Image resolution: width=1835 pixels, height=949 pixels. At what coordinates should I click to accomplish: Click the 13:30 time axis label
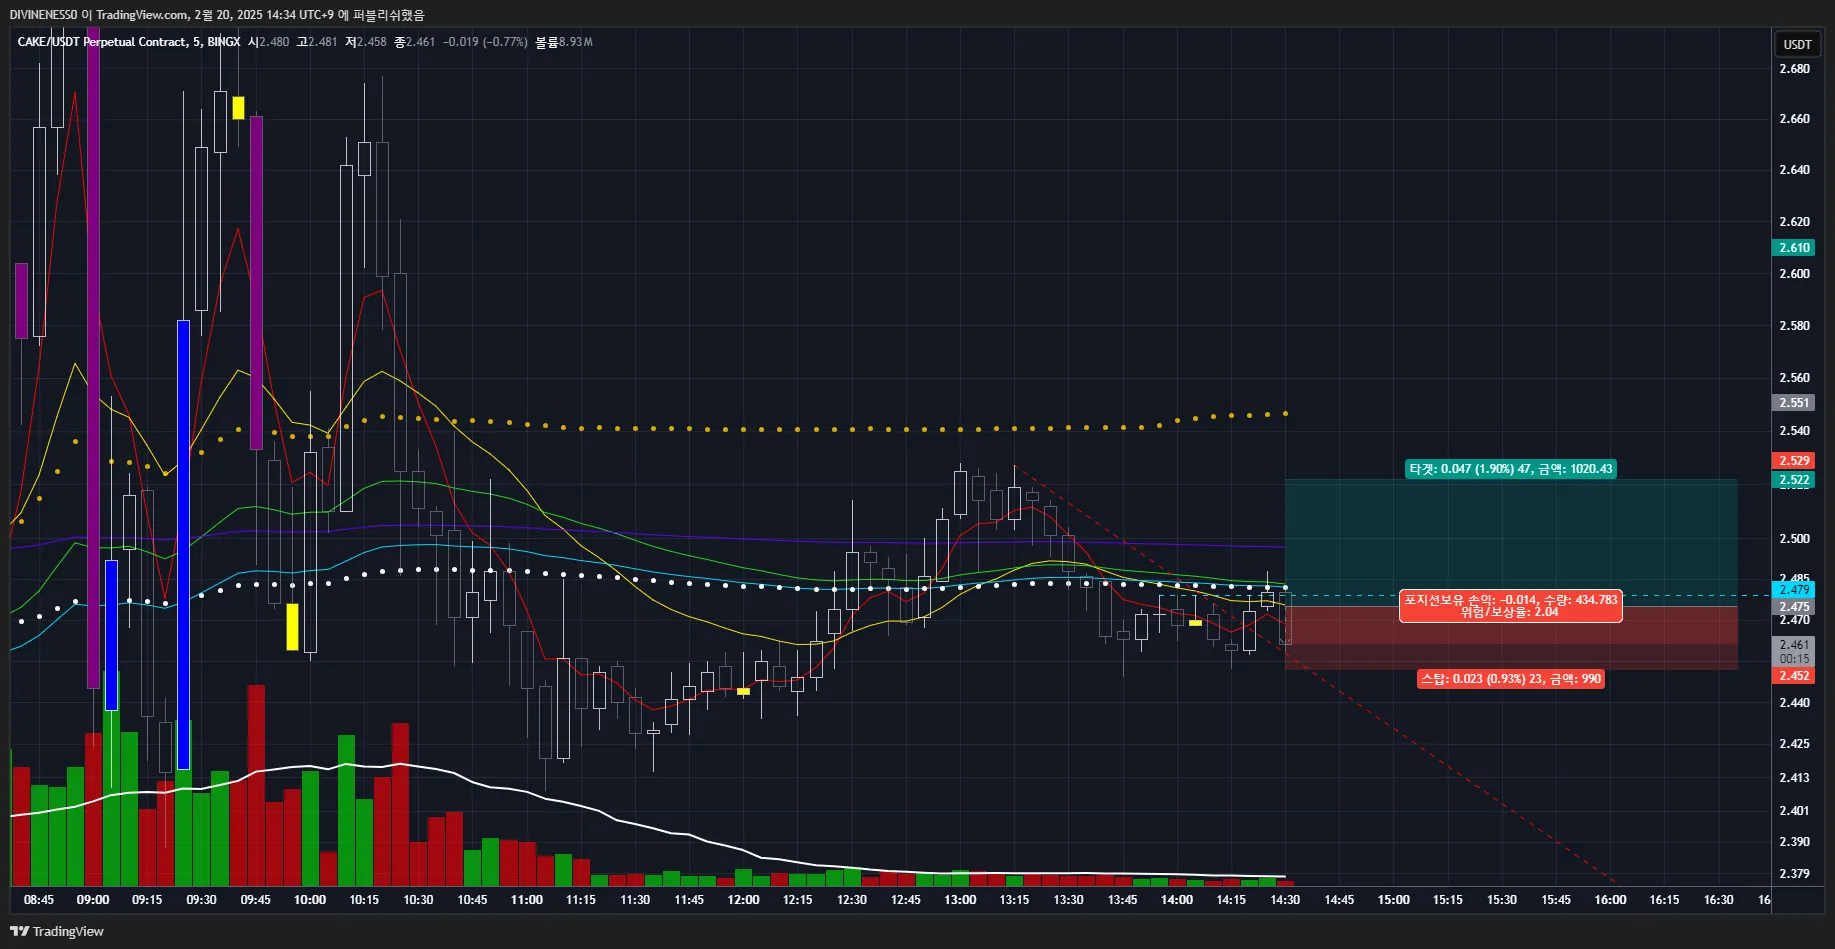point(1068,900)
